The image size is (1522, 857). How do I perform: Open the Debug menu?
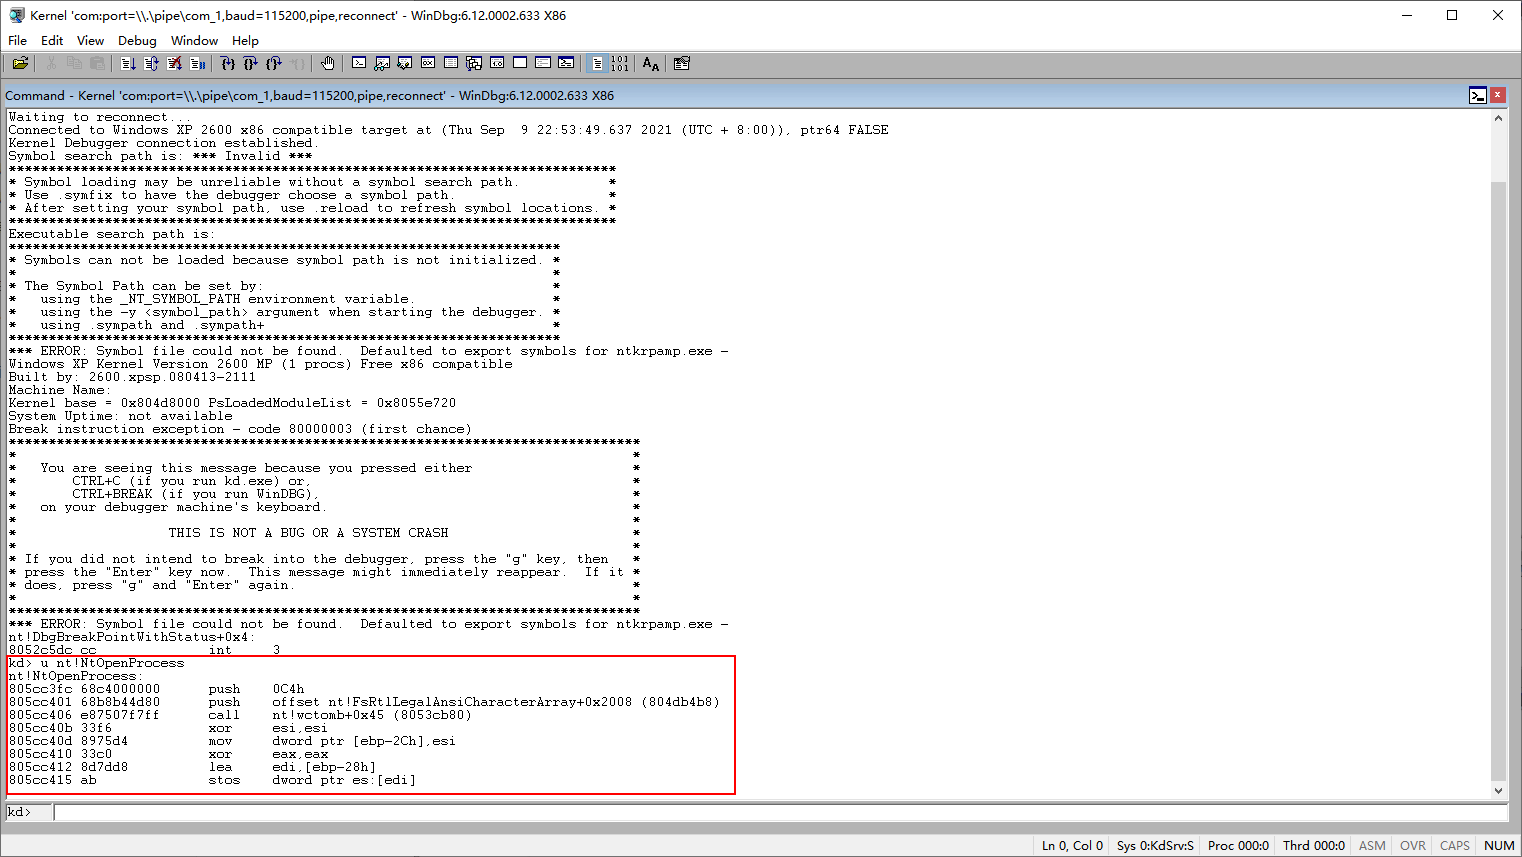[x=137, y=41]
